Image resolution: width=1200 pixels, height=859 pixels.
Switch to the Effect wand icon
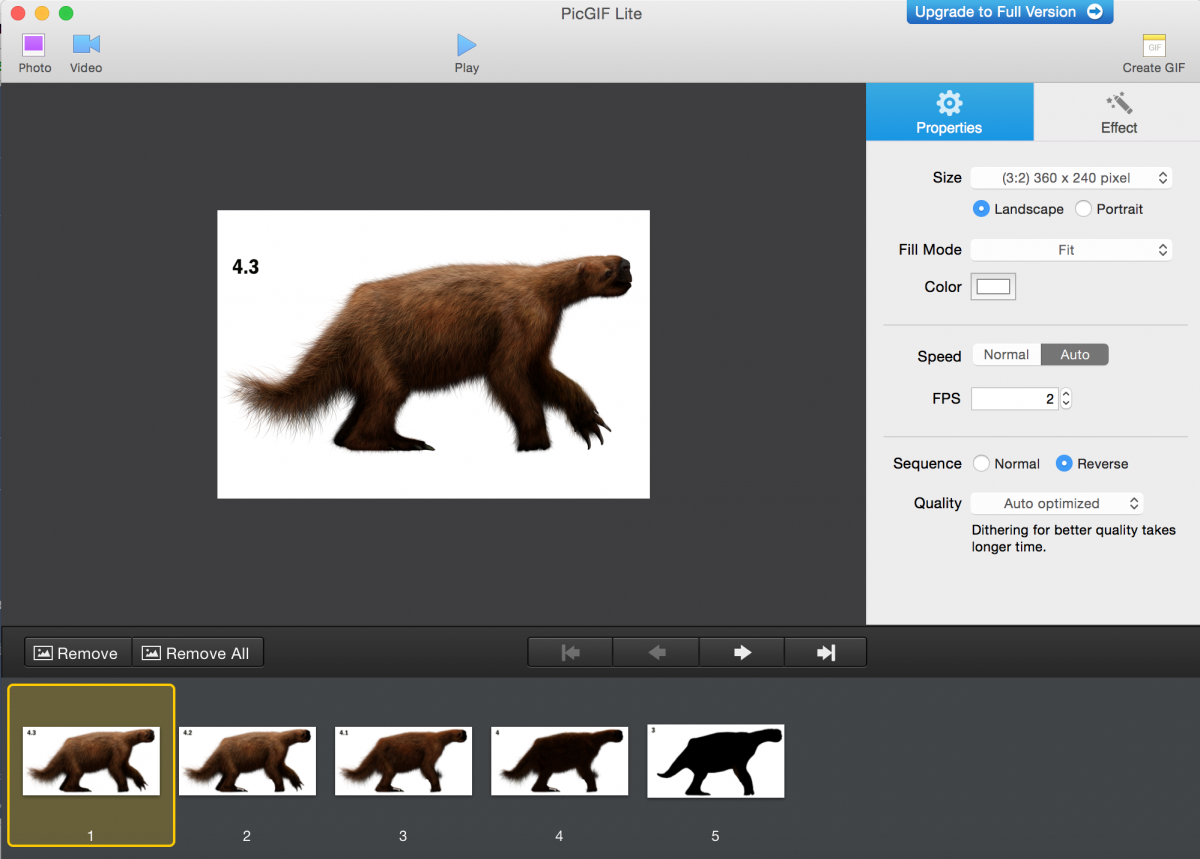coord(1118,105)
